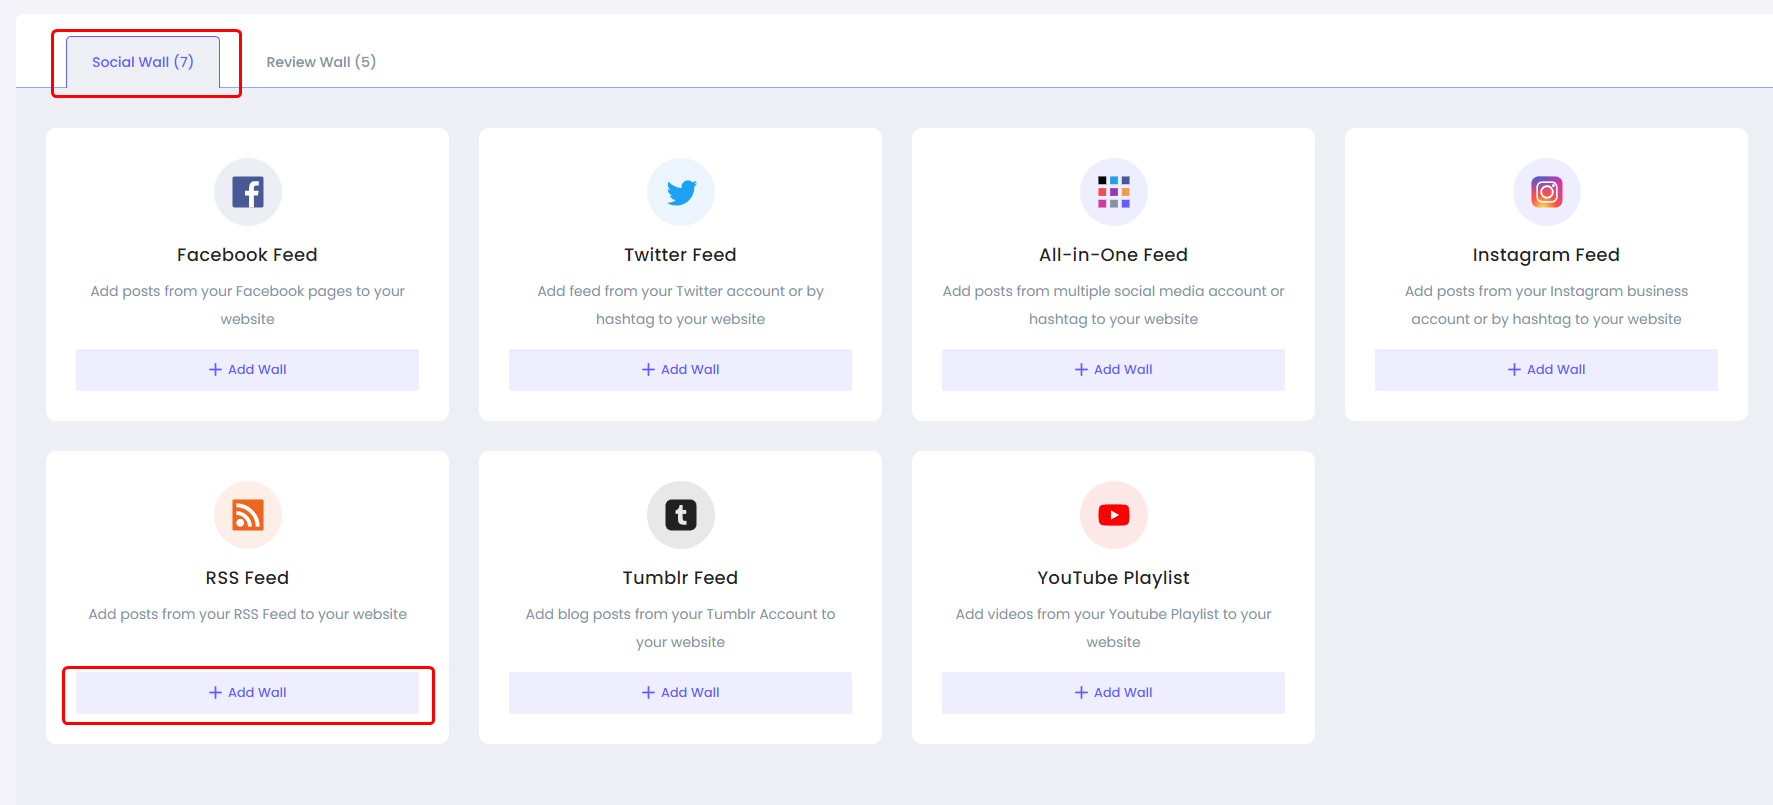The height and width of the screenshot is (805, 1773).
Task: Add a wall for YouTube Playlist
Action: (x=1114, y=693)
